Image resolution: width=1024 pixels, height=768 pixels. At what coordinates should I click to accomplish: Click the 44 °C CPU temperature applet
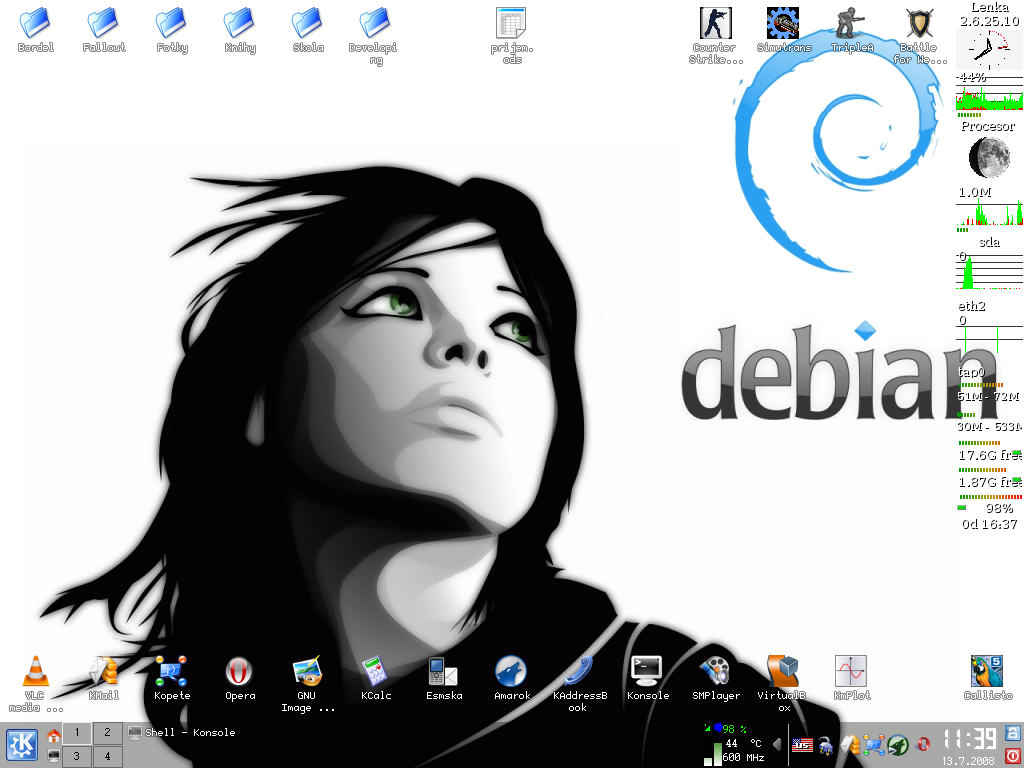click(x=743, y=743)
